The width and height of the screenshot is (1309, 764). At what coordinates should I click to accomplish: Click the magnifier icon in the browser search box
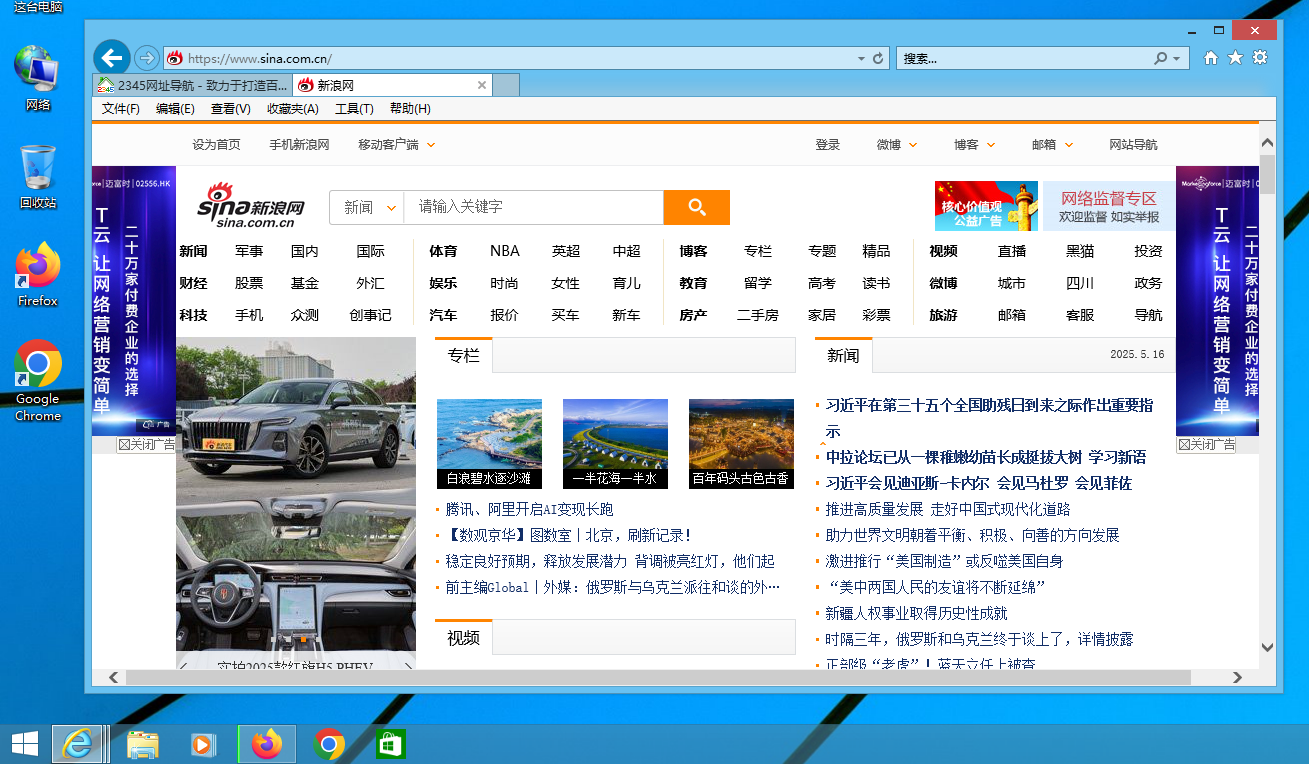coord(1160,59)
